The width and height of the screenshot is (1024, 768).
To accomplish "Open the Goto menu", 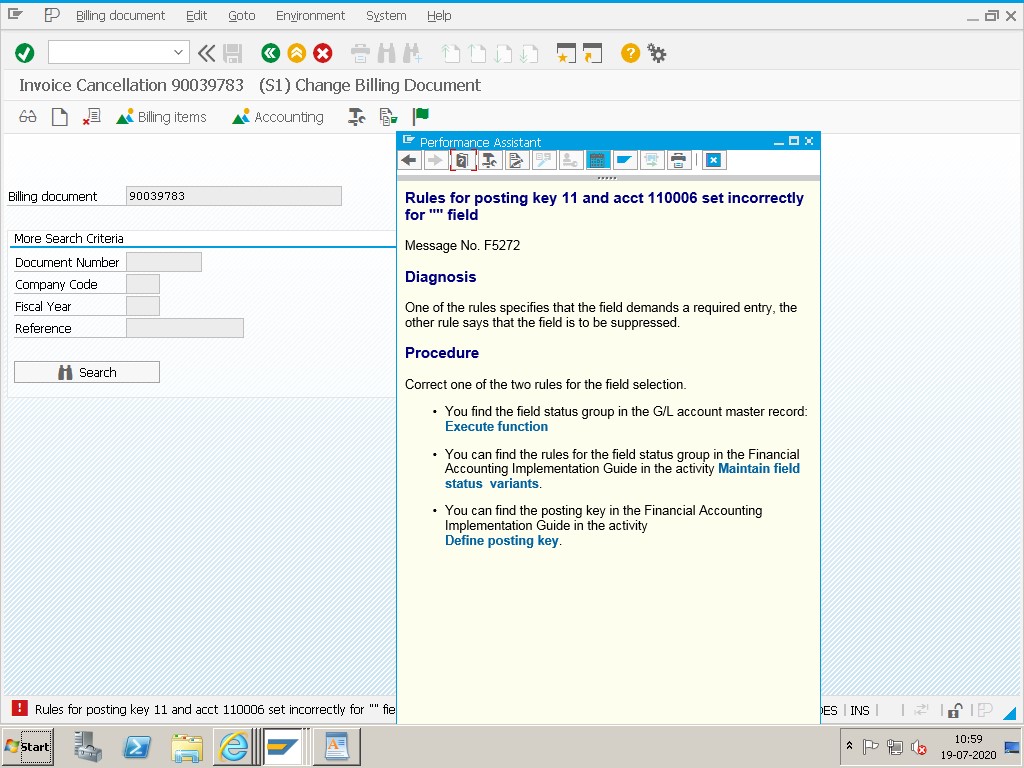I will tap(242, 16).
